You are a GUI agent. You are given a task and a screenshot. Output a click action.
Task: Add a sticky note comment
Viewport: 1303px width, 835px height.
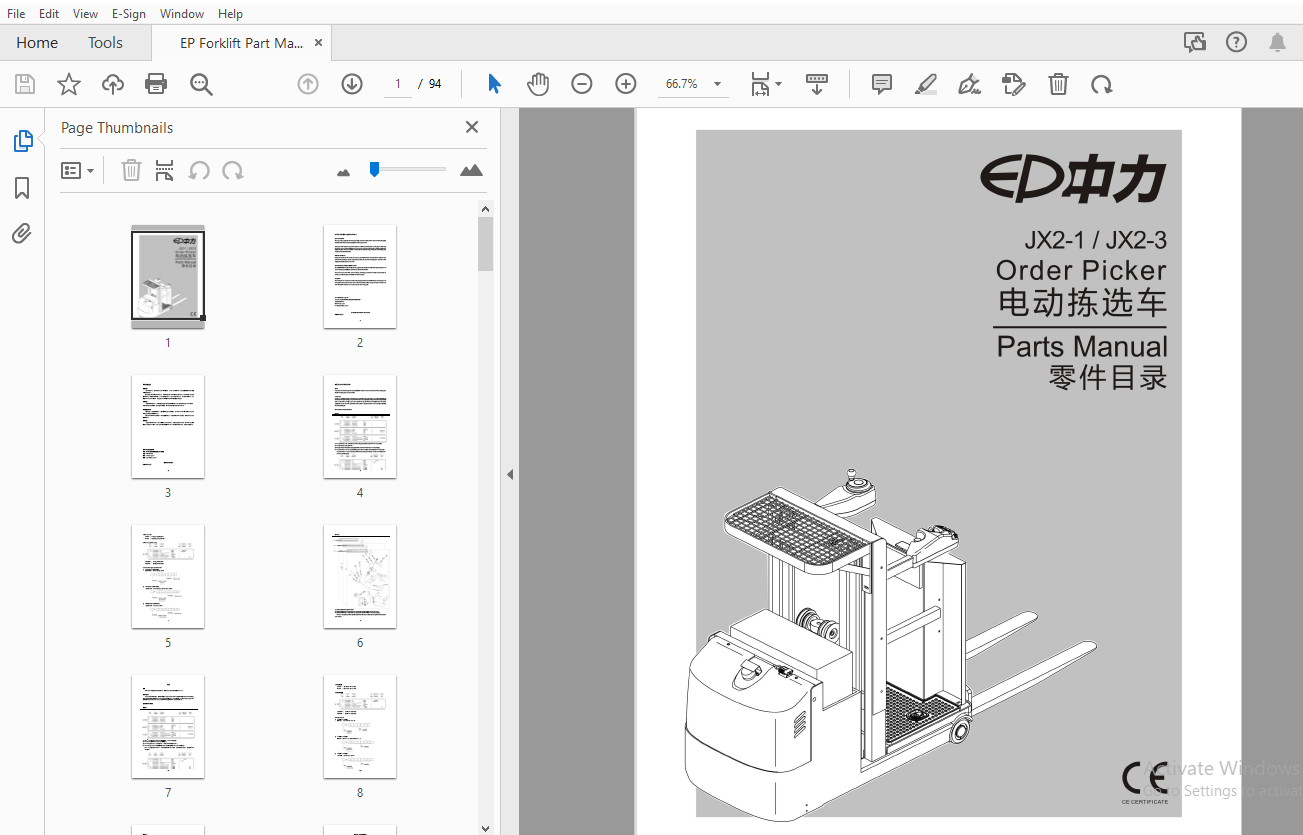882,84
